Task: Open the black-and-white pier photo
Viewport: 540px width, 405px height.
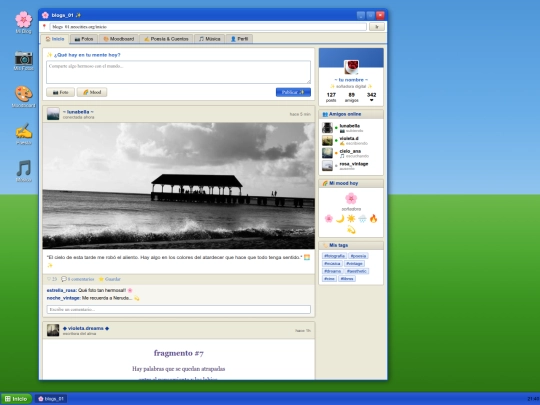Action: (178, 186)
